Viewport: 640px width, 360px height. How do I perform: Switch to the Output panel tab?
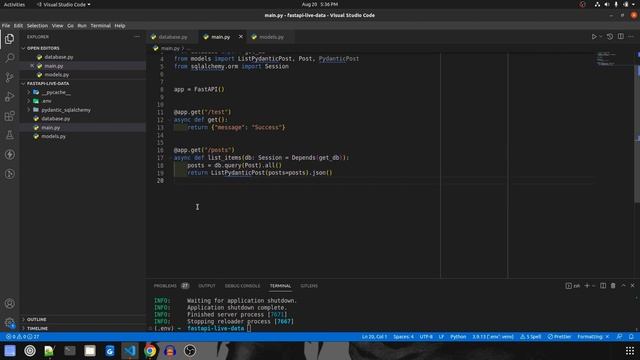click(207, 286)
